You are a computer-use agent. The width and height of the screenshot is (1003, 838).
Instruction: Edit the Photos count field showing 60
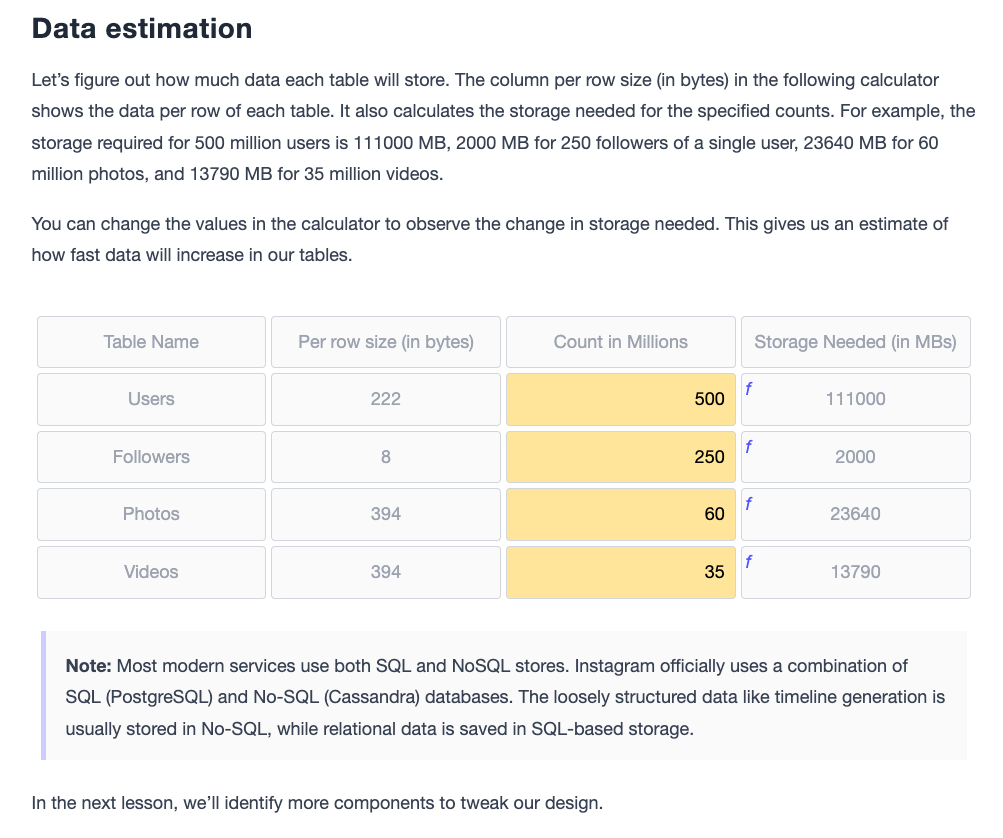(x=620, y=514)
